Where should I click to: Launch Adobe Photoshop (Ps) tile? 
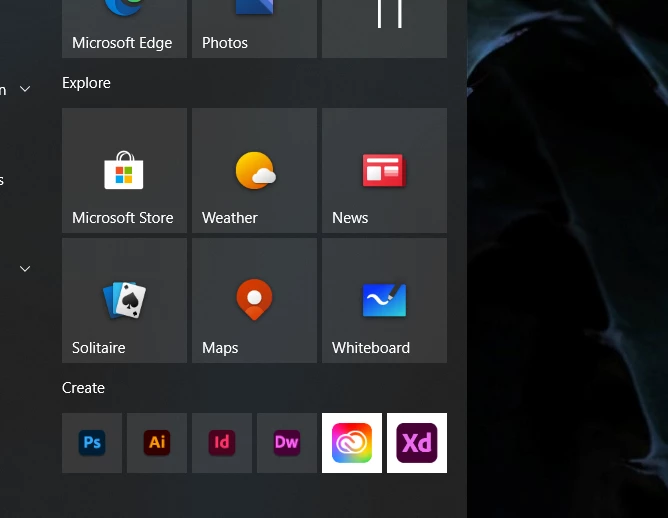[x=92, y=443]
